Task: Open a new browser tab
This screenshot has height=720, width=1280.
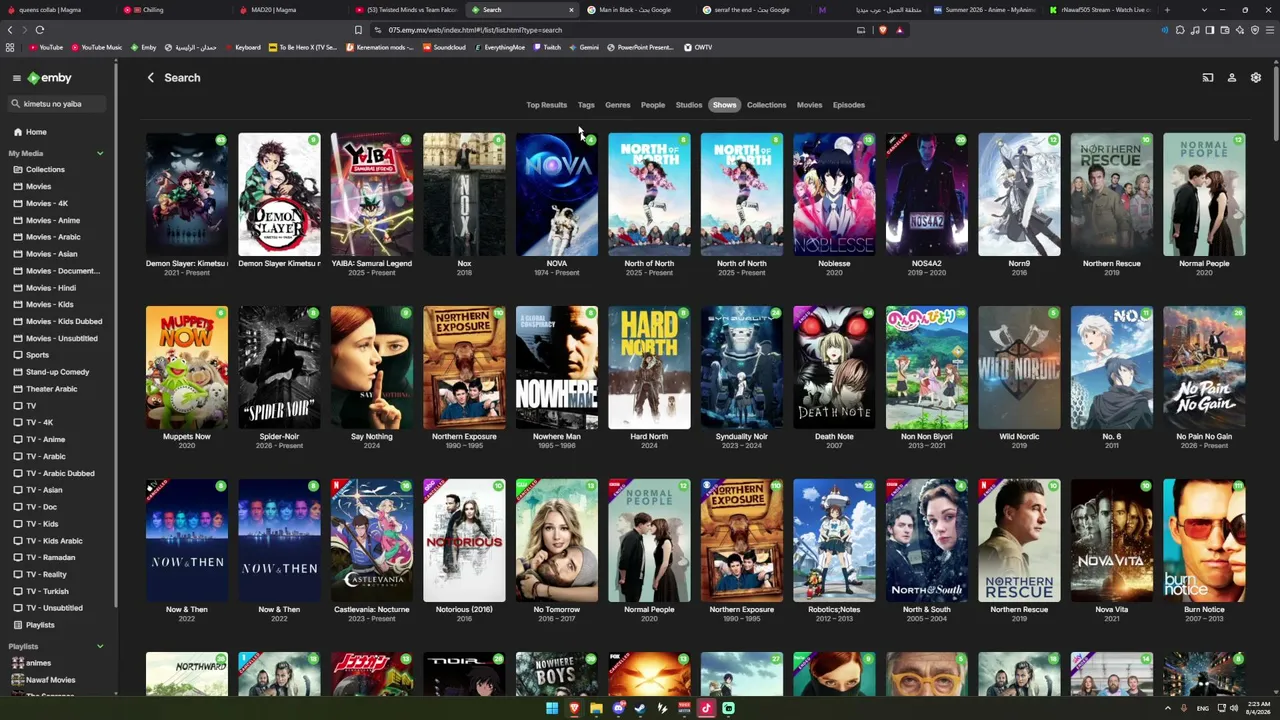Action: (1167, 10)
